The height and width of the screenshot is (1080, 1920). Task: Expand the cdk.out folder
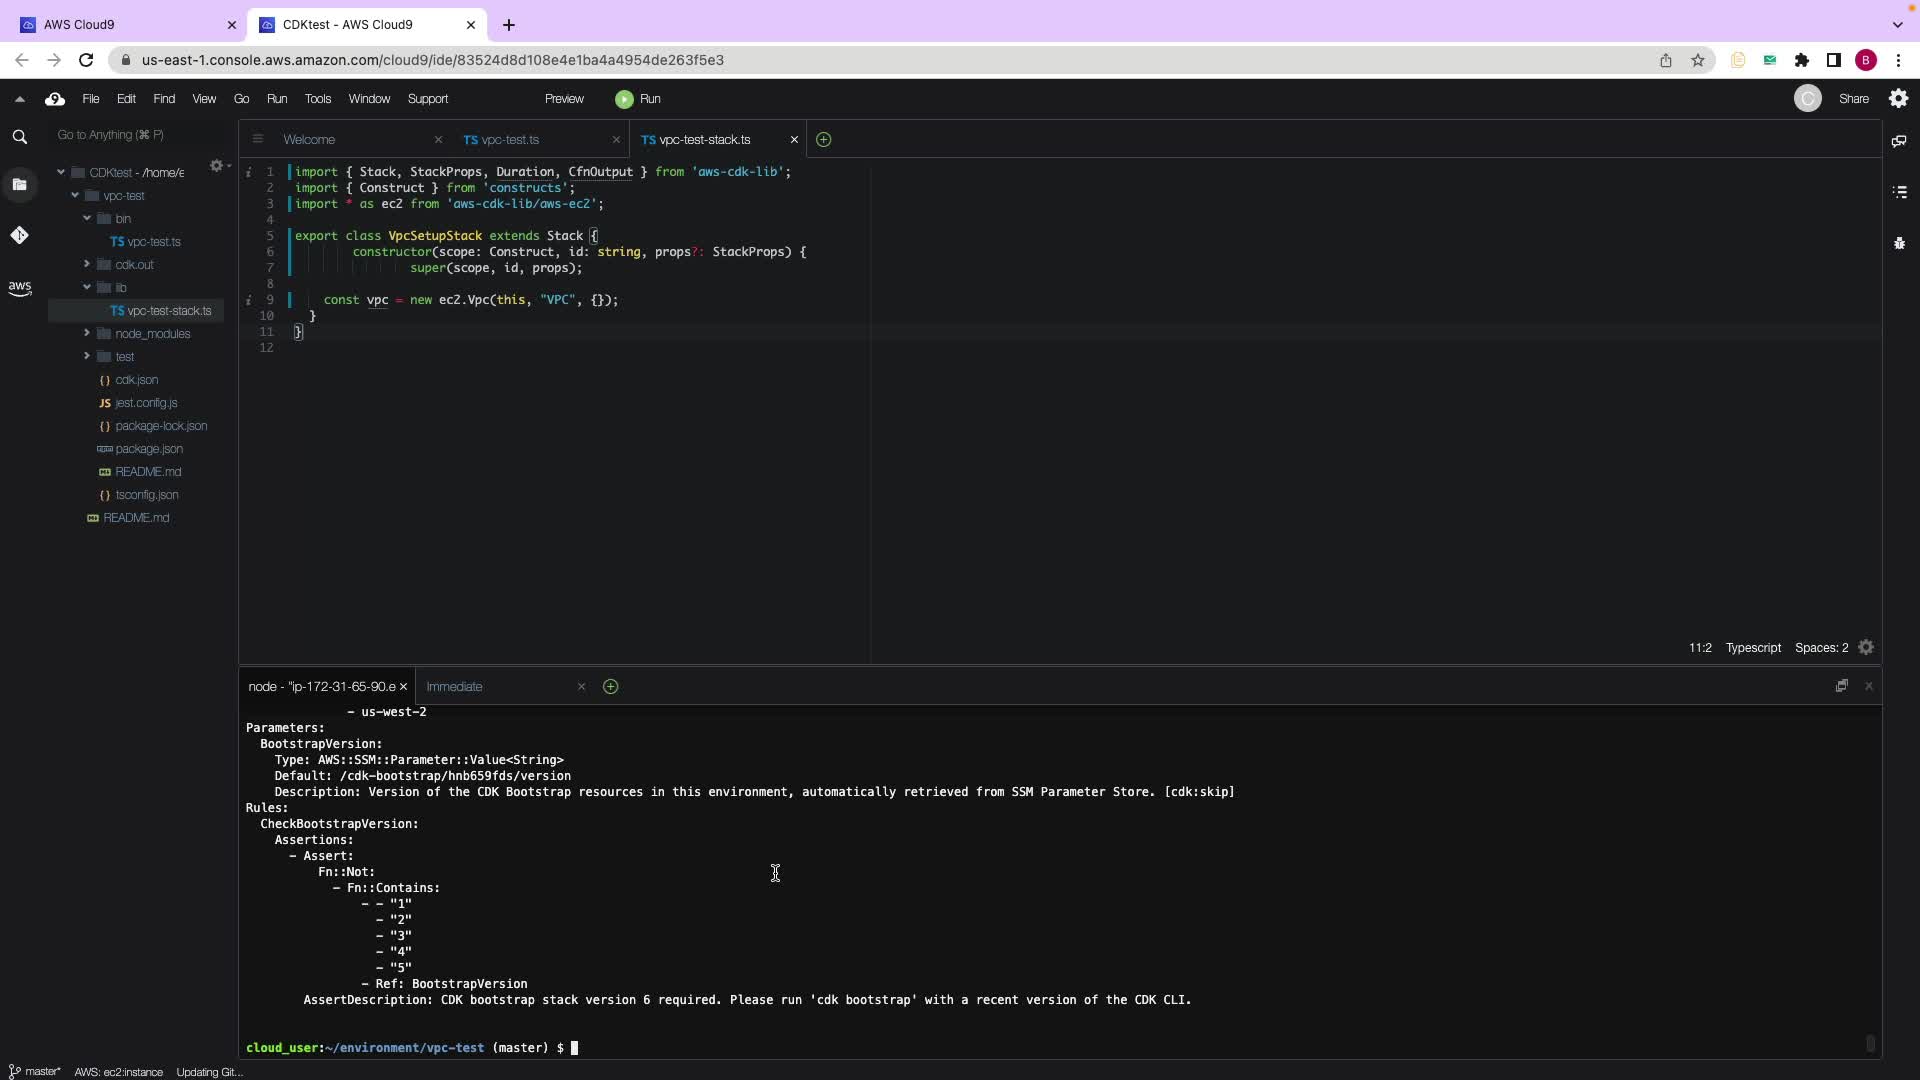coord(87,264)
